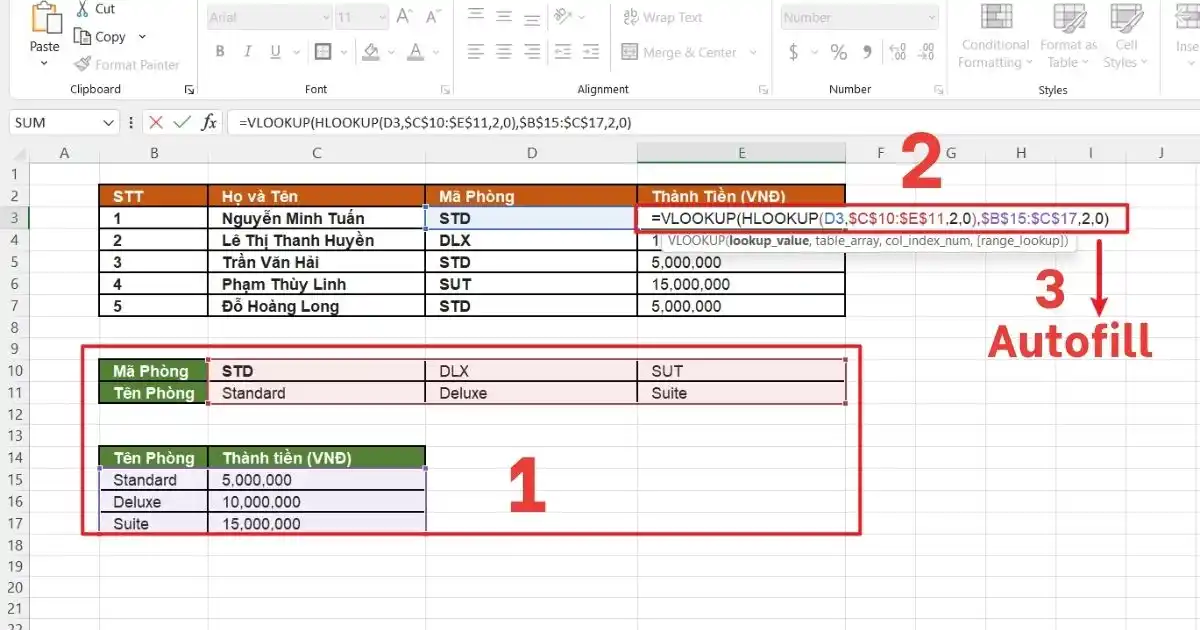Click the Comma Style icon

pos(865,52)
